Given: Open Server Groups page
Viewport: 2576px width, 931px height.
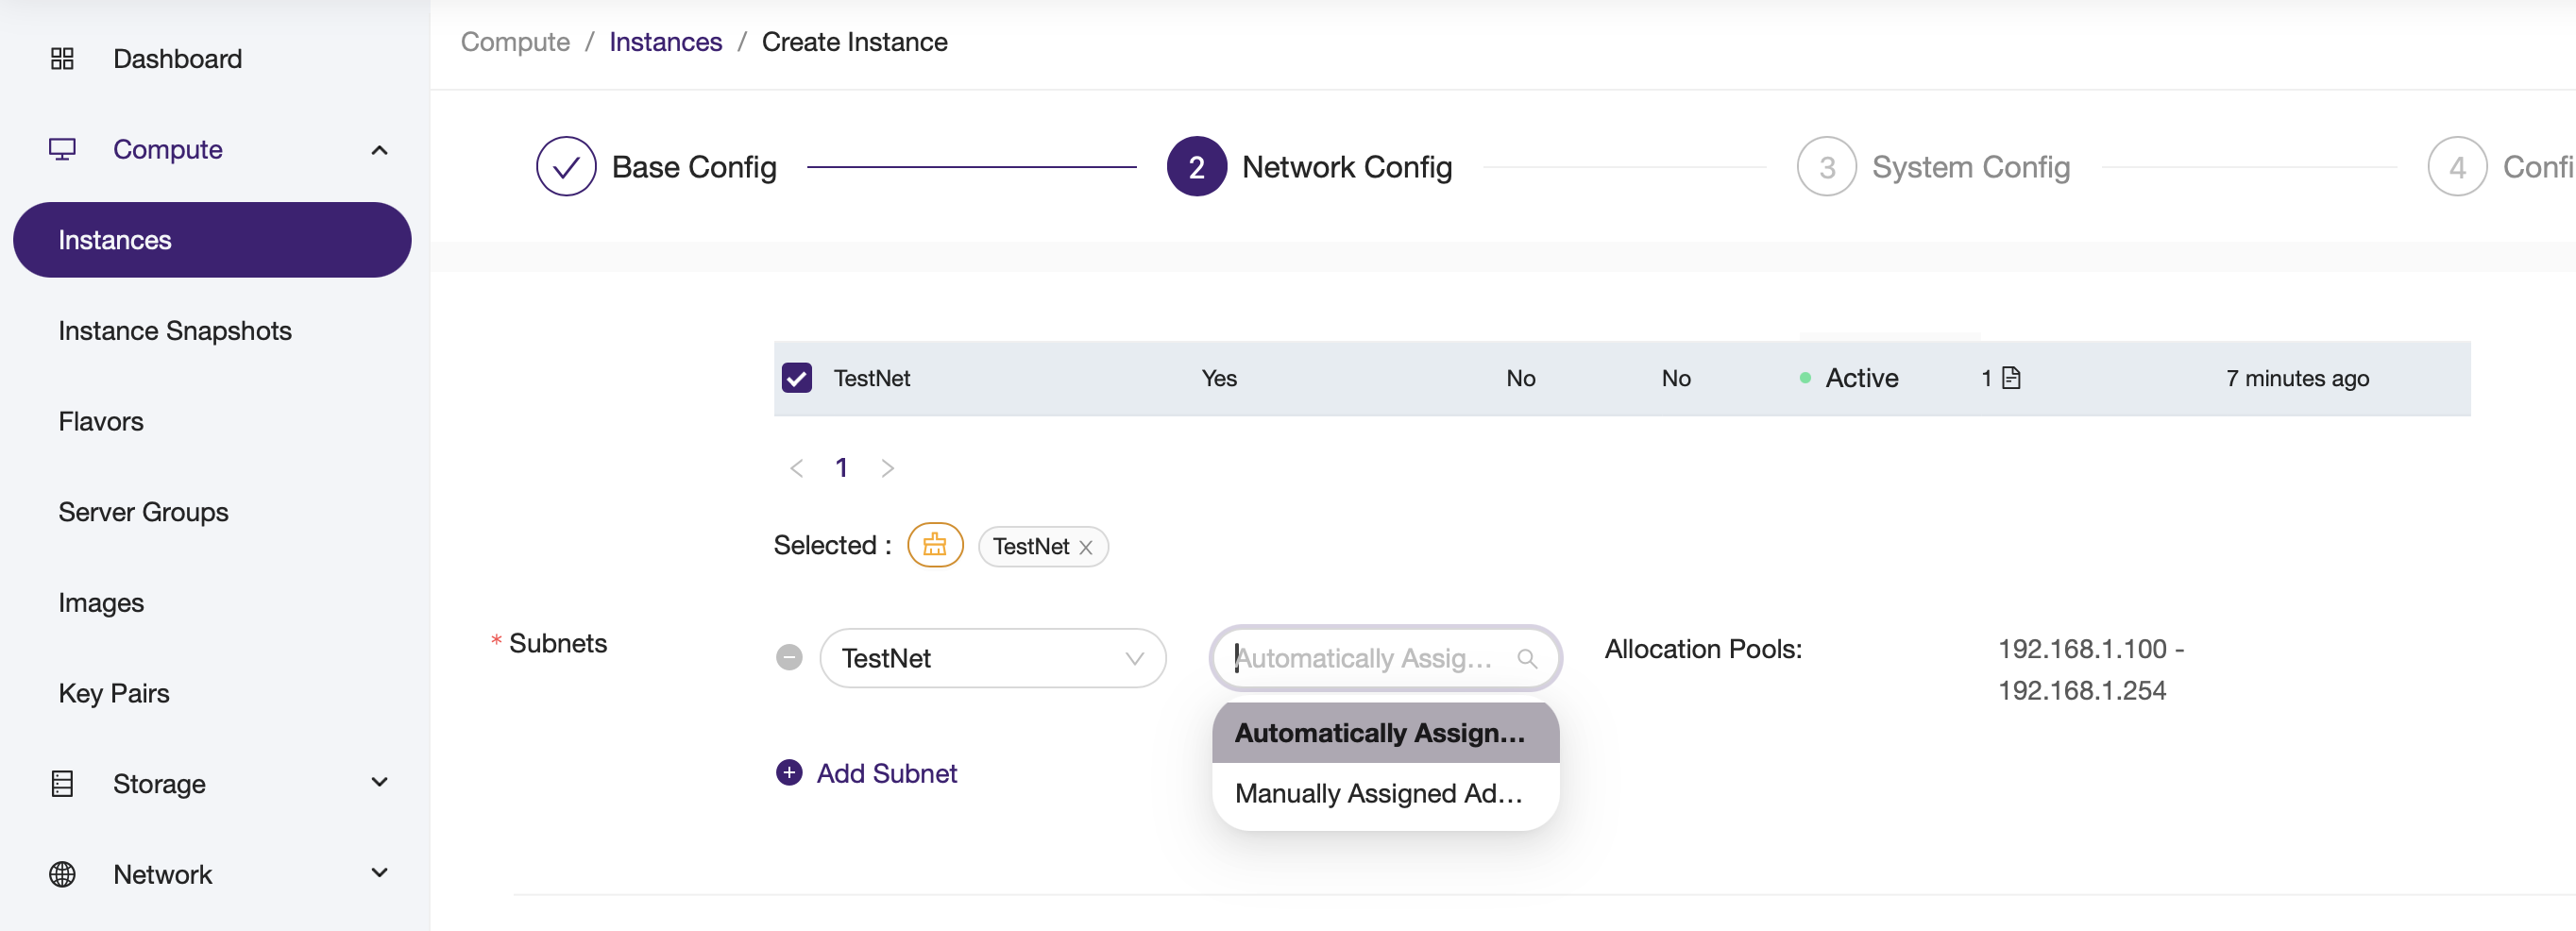Looking at the screenshot, I should click(143, 512).
